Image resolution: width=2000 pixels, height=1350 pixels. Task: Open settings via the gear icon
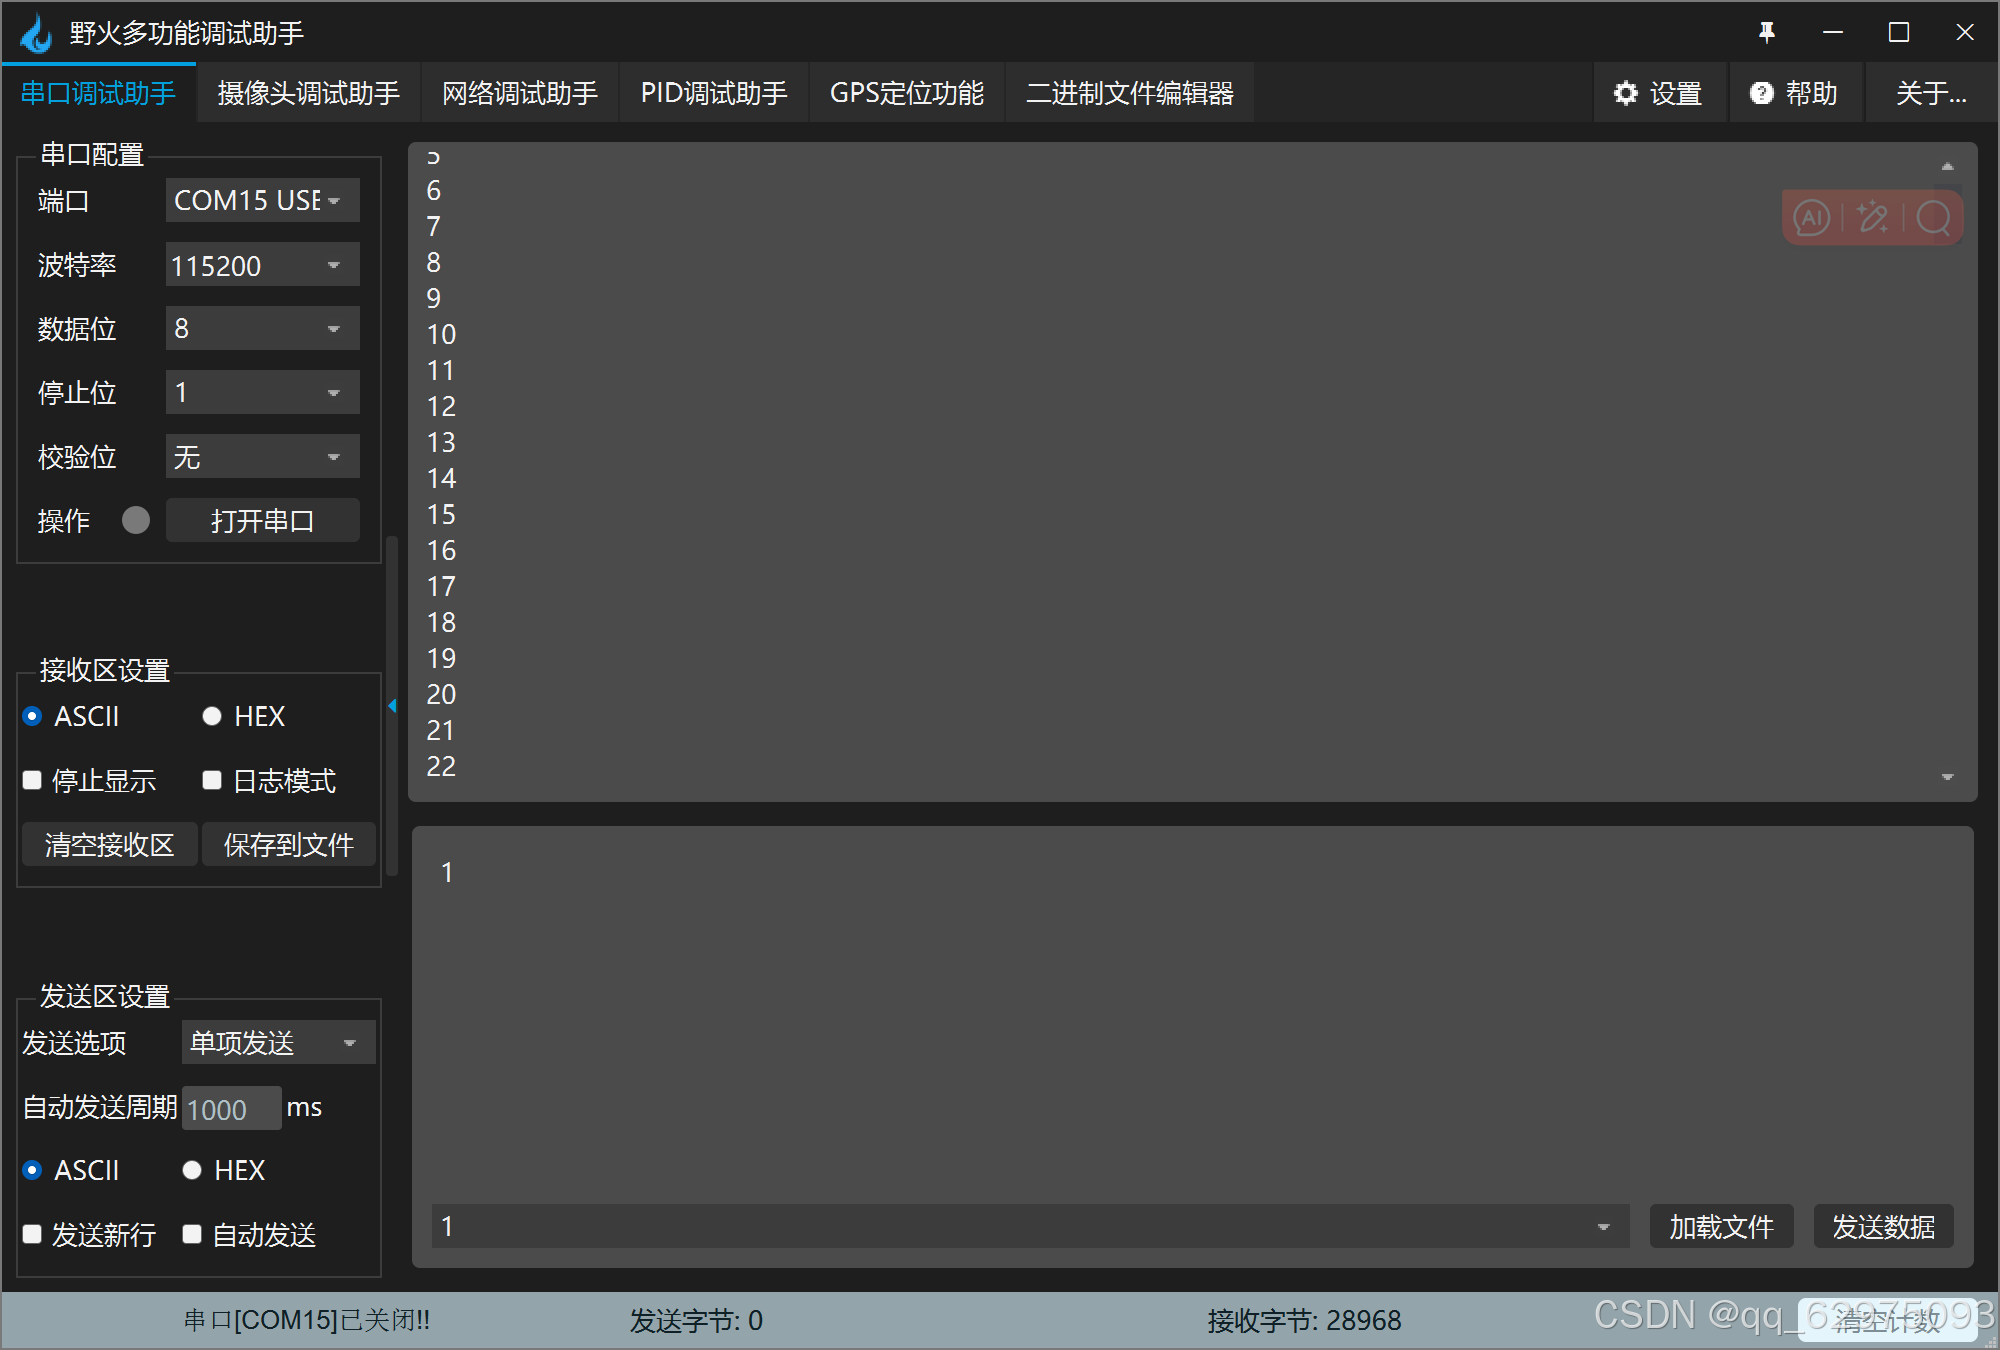(1627, 93)
